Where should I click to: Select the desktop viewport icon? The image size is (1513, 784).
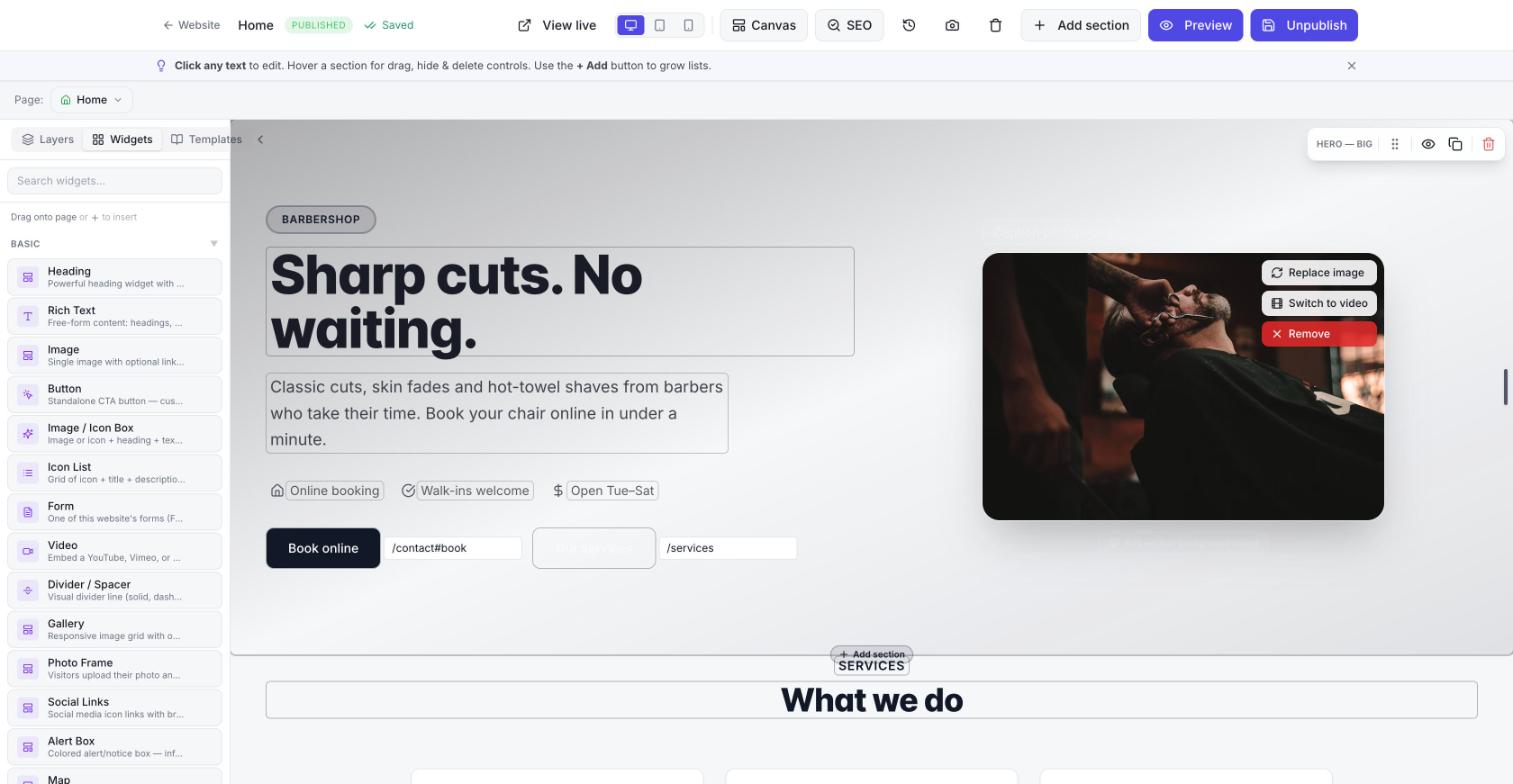click(x=631, y=25)
